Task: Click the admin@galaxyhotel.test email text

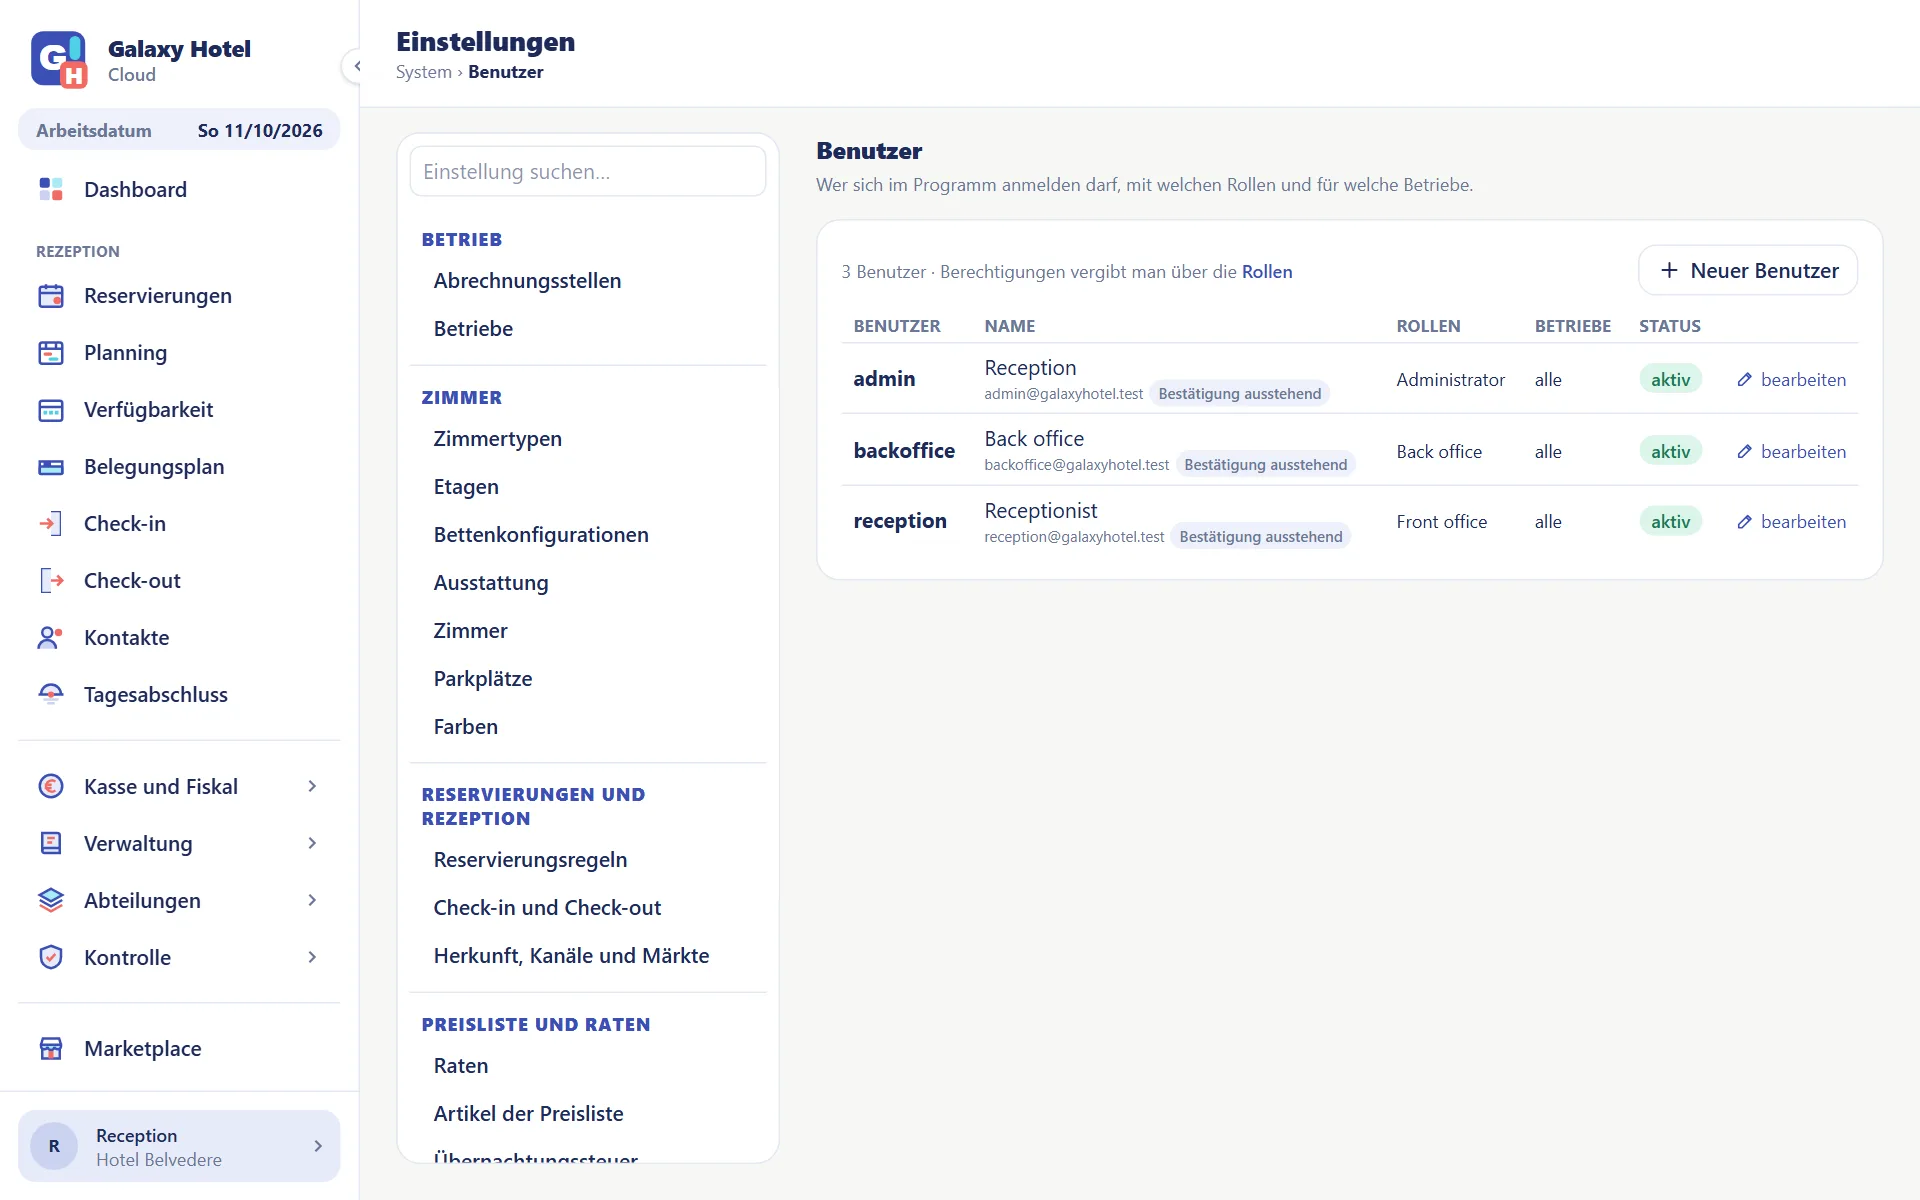Action: (1063, 394)
